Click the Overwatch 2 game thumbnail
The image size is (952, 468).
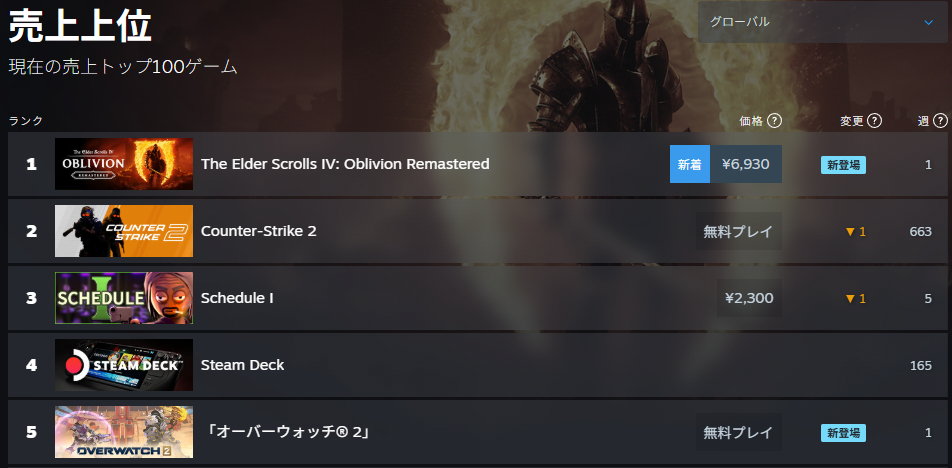pyautogui.click(x=124, y=432)
